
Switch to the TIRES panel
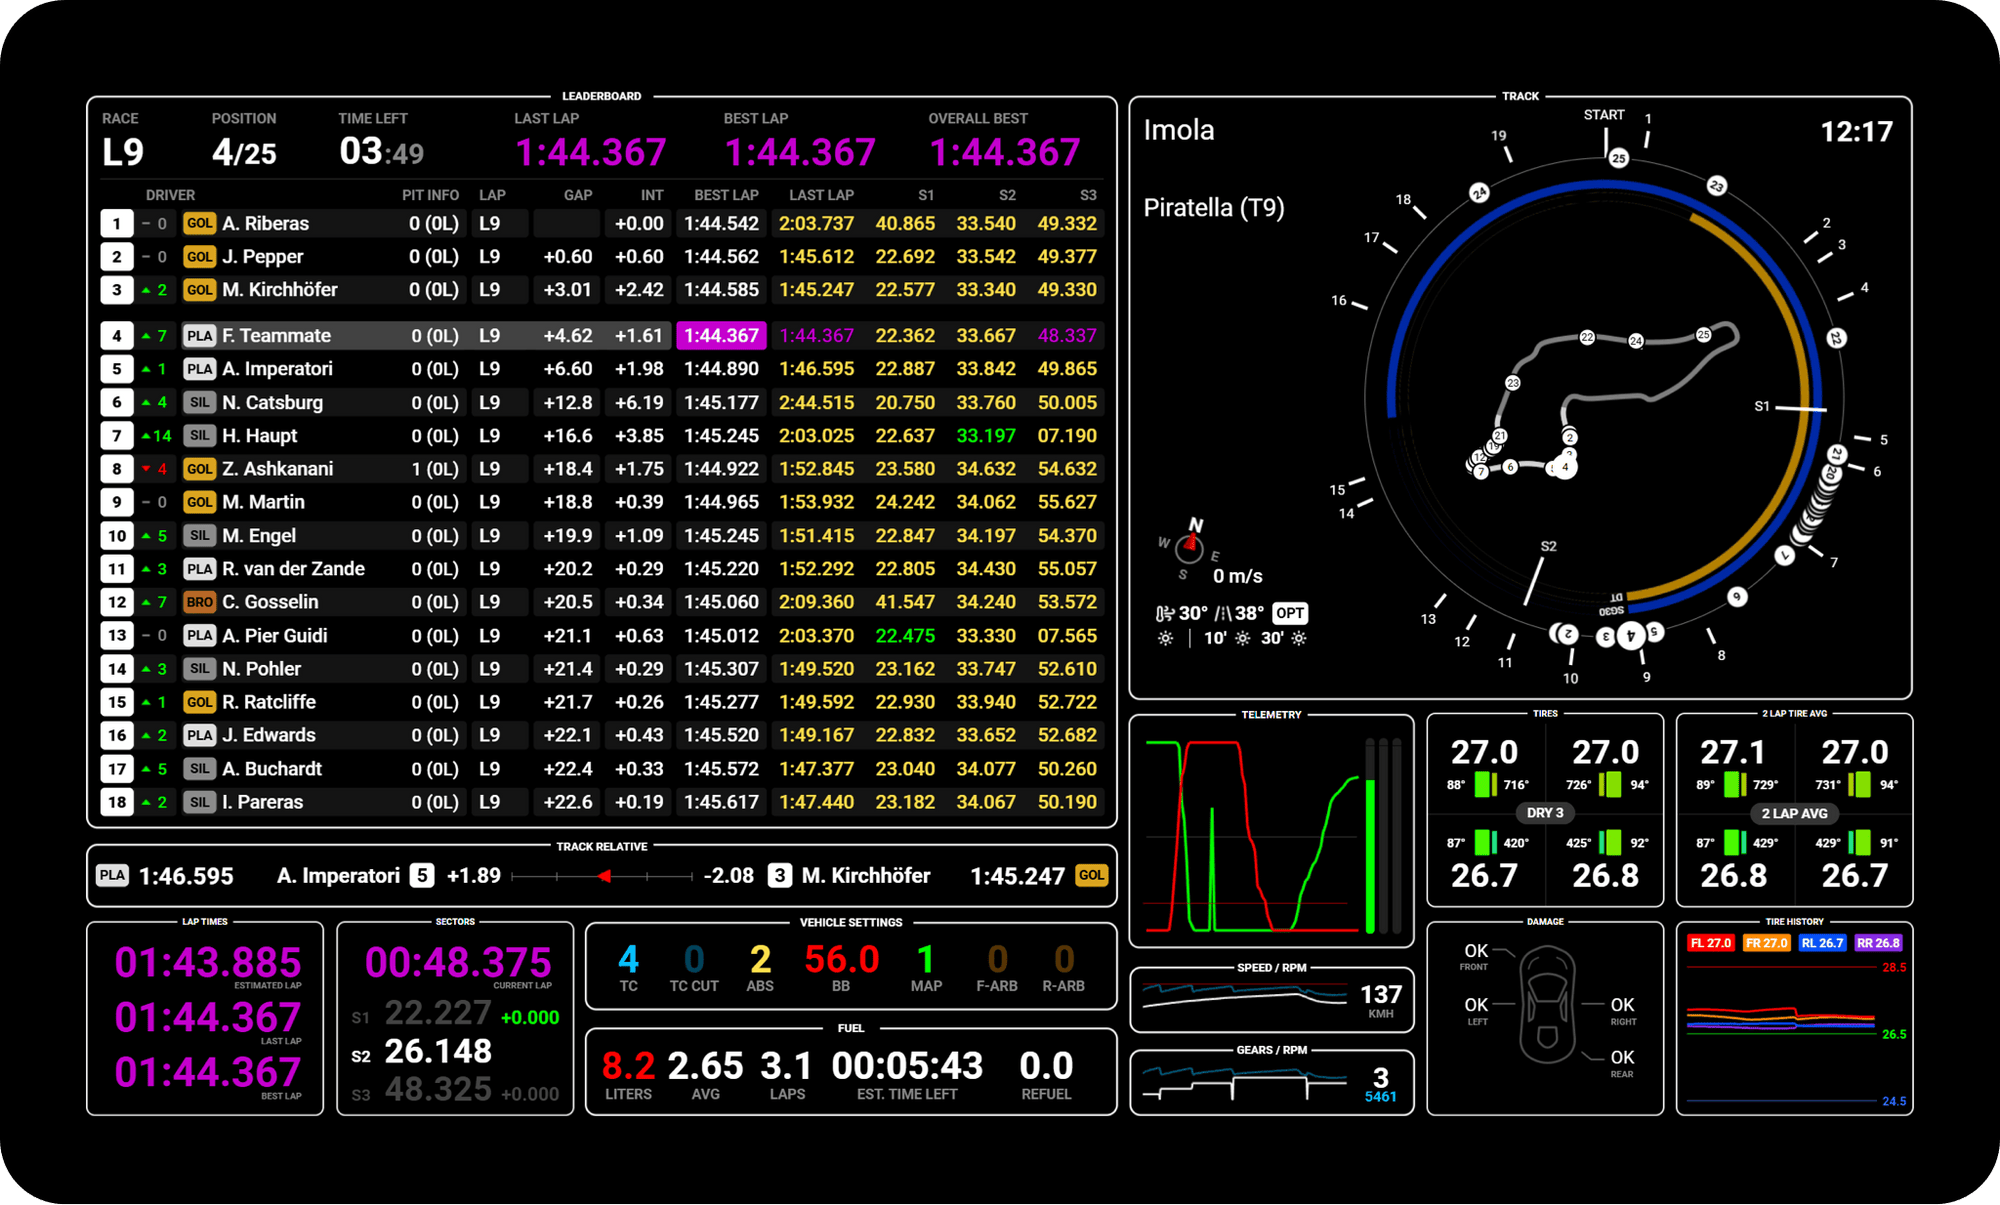click(1545, 714)
